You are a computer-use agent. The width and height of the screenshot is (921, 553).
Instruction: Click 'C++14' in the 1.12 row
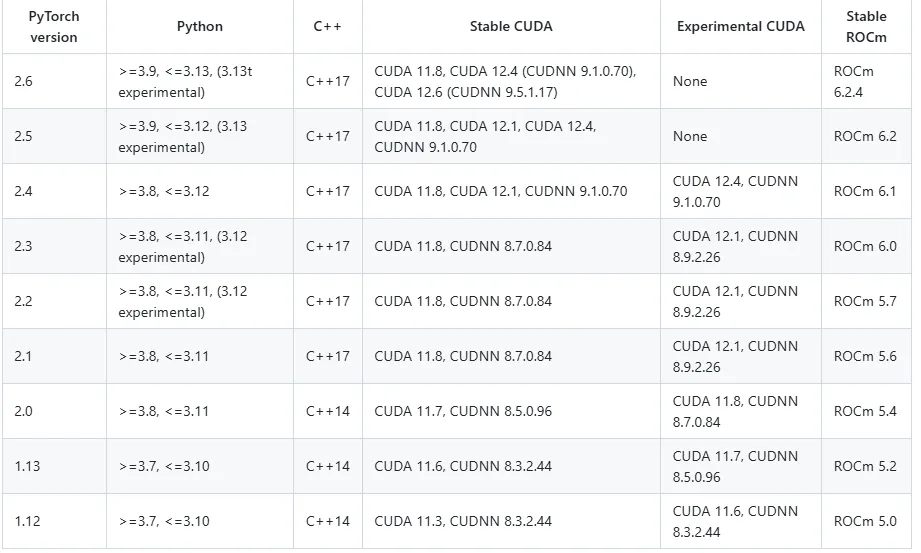328,521
